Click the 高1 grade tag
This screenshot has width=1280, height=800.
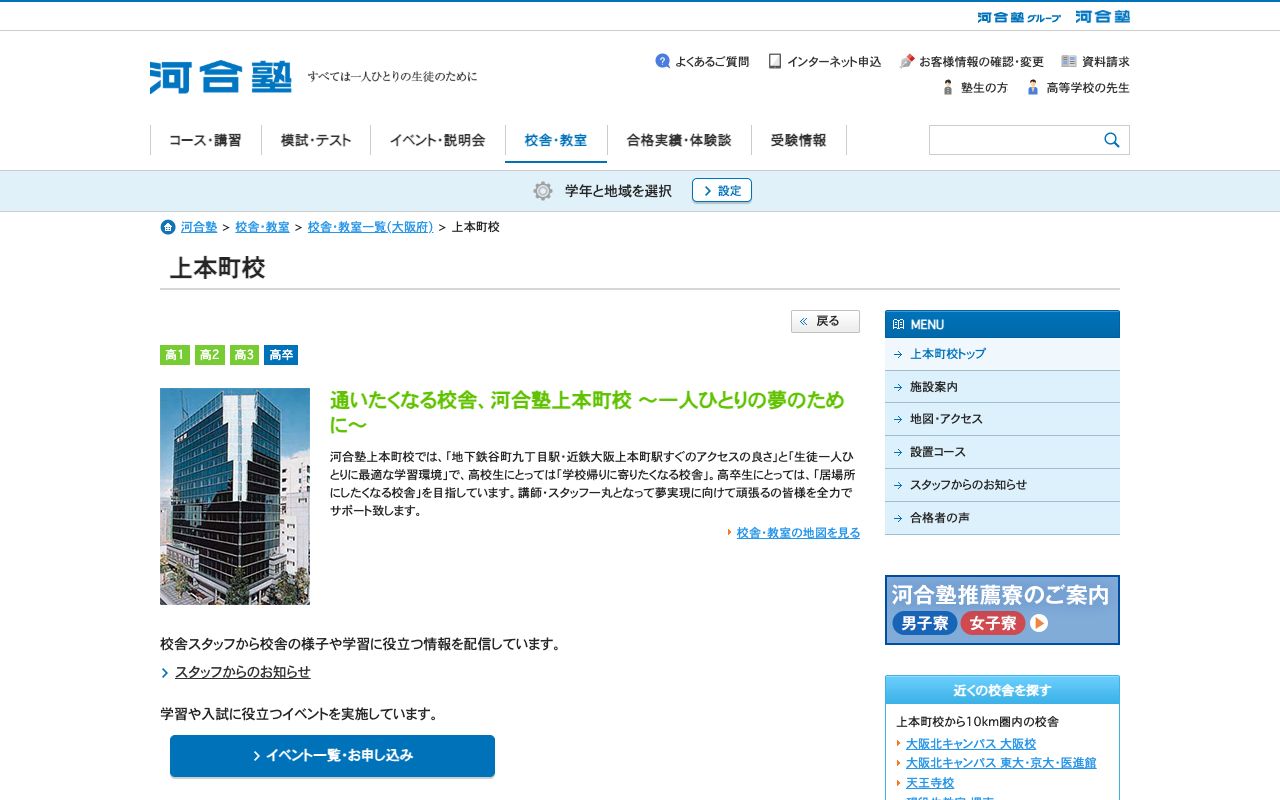[175, 355]
